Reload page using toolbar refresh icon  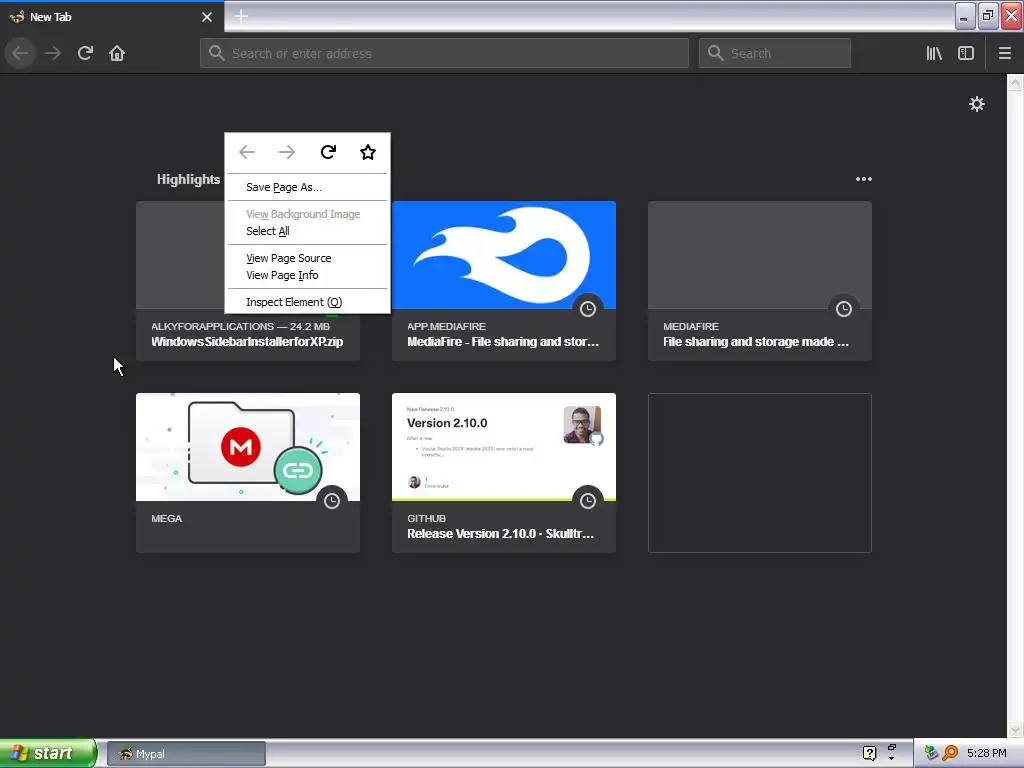pyautogui.click(x=85, y=53)
